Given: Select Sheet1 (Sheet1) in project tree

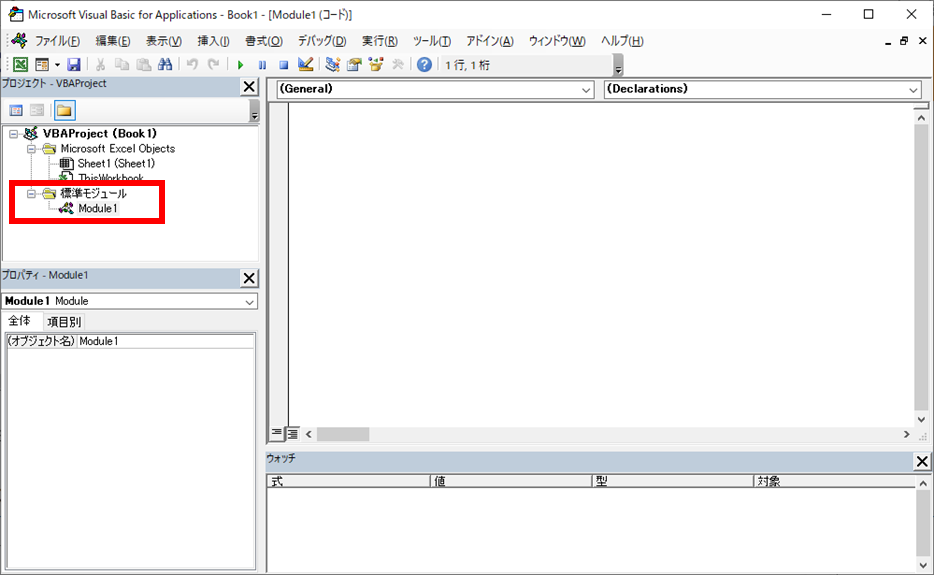Looking at the screenshot, I should point(116,163).
